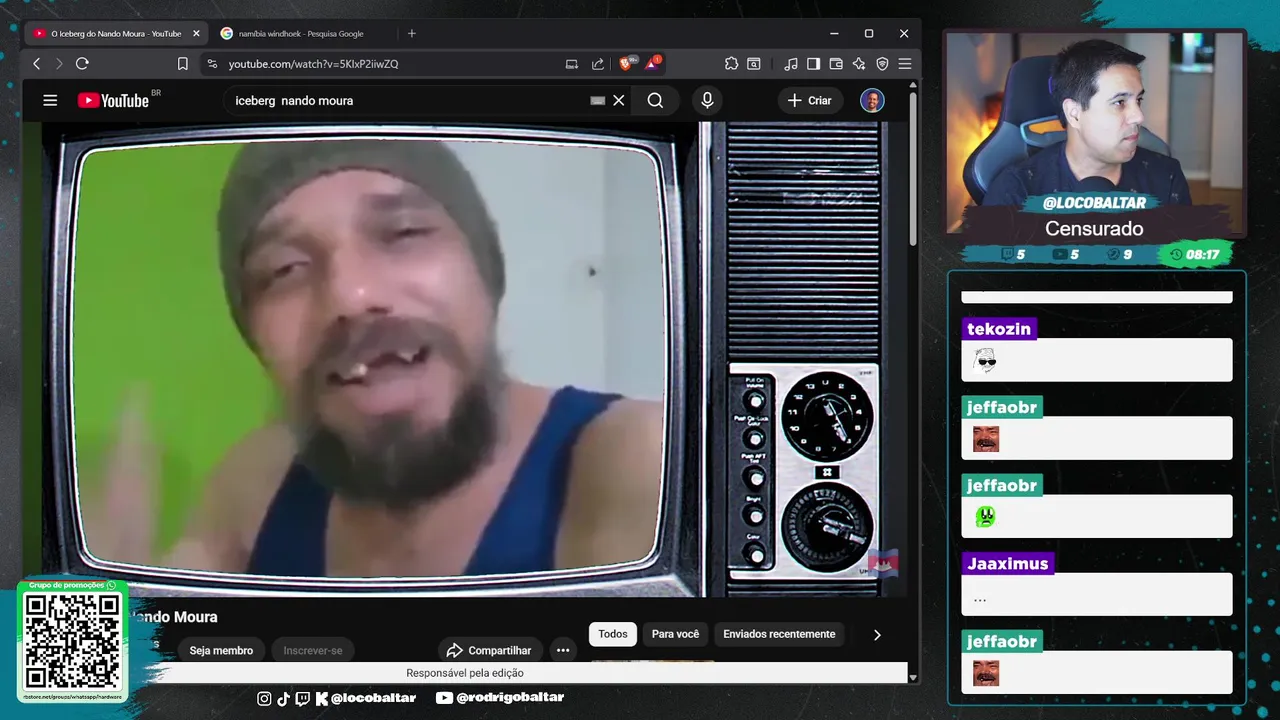This screenshot has width=1280, height=720.
Task: Go to YouTube home via logo
Action: click(113, 100)
